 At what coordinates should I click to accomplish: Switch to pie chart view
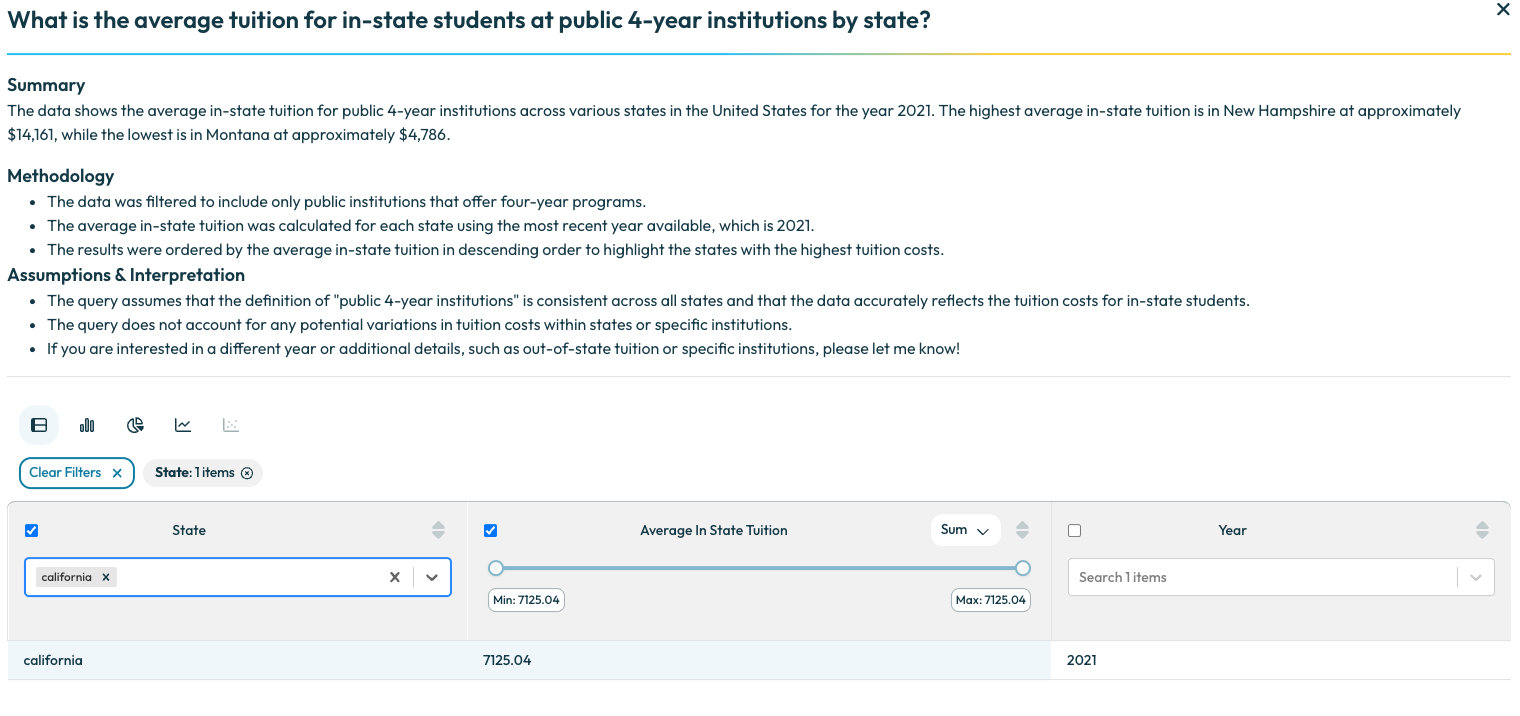tap(135, 425)
